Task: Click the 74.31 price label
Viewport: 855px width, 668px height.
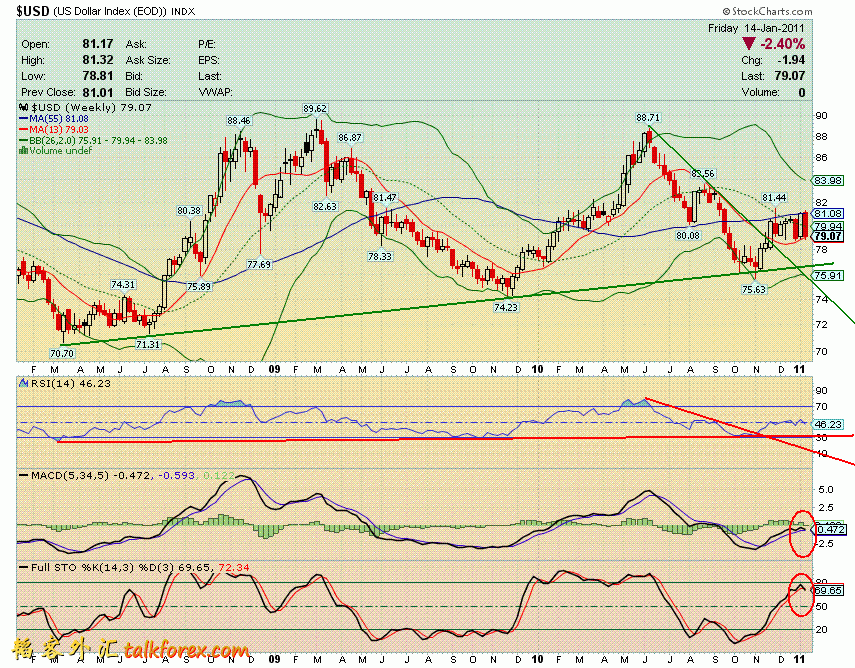Action: [123, 285]
